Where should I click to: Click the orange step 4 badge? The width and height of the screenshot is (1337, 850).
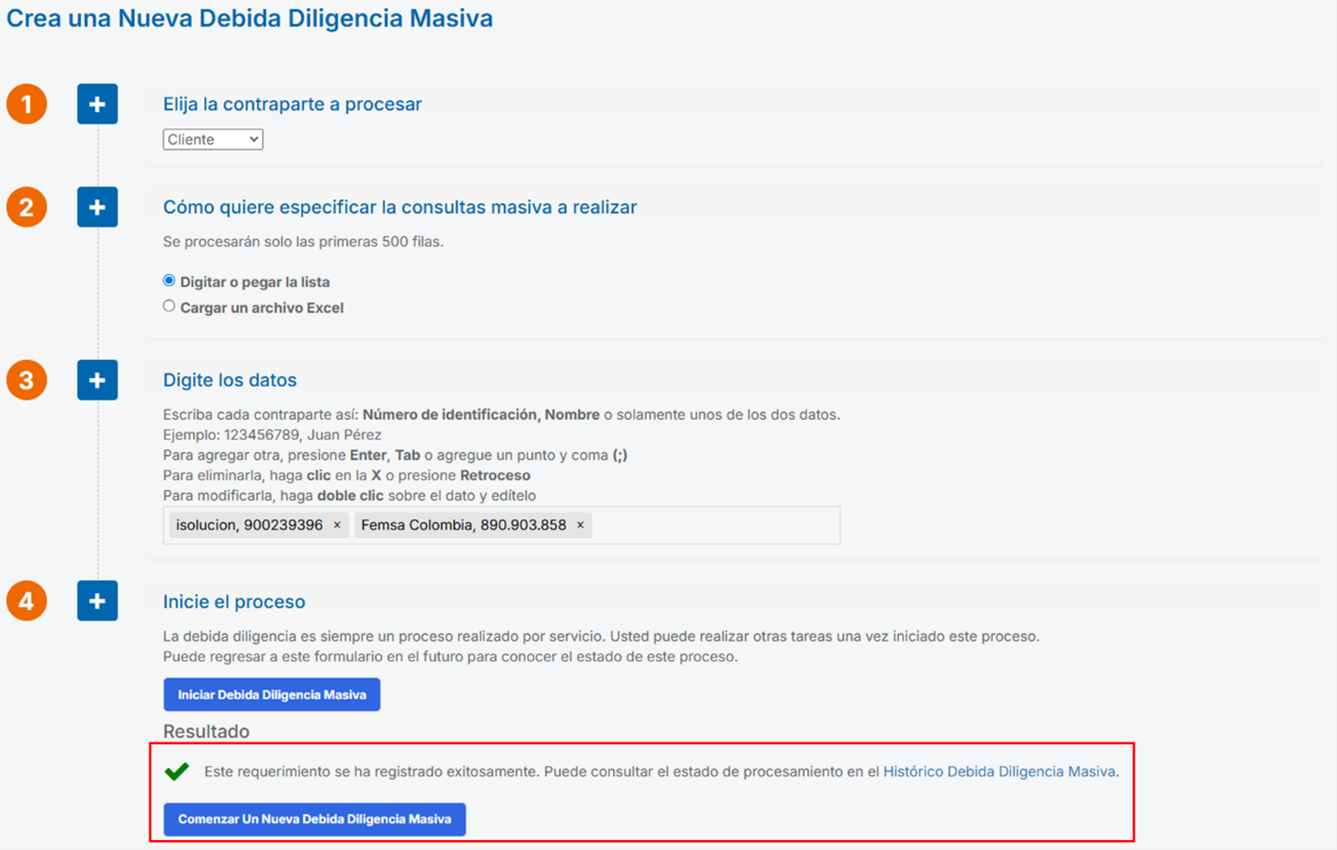(x=26, y=600)
